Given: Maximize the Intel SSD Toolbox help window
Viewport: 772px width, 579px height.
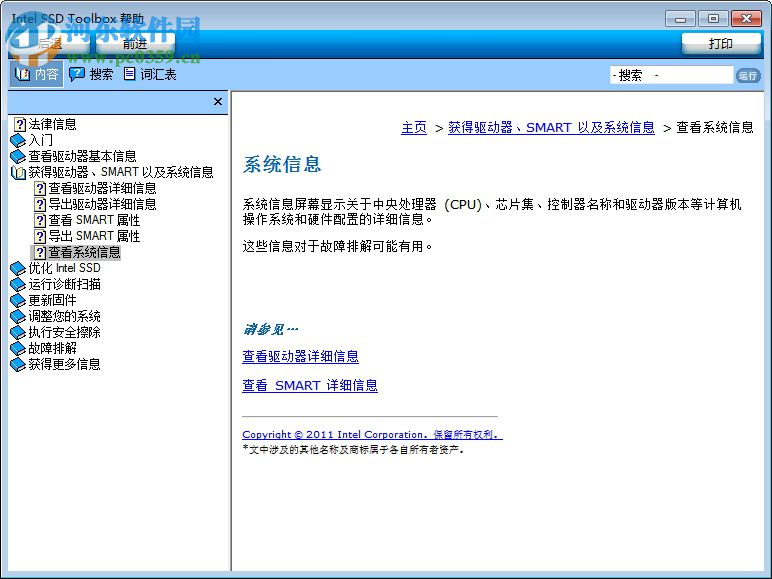Looking at the screenshot, I should [x=713, y=19].
